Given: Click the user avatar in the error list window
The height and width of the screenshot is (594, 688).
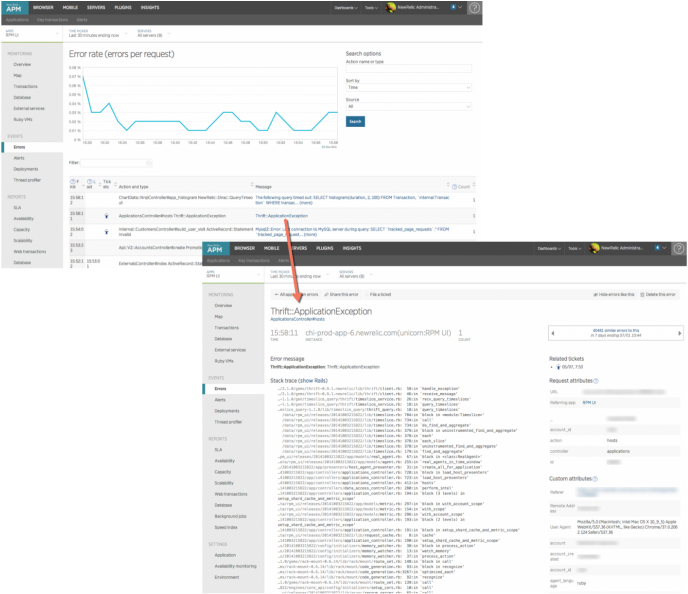Looking at the screenshot, I should [x=391, y=7].
